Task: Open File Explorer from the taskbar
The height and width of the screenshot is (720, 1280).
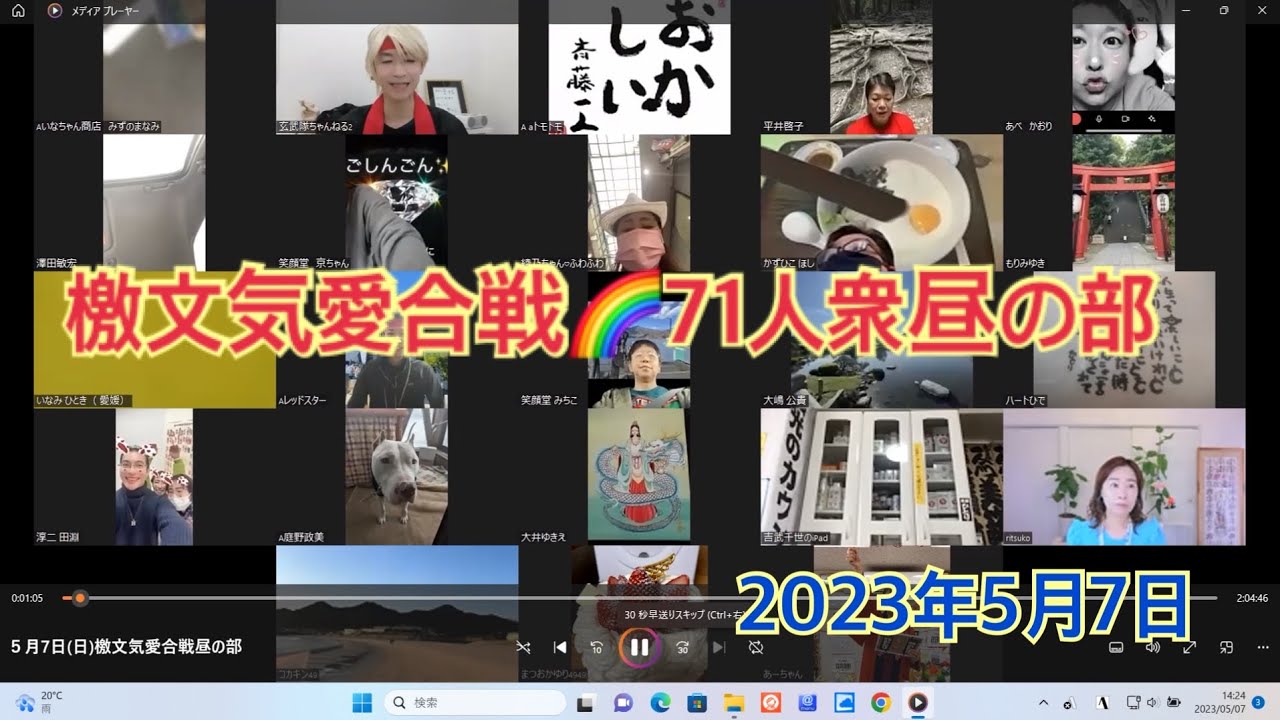Action: (734, 702)
